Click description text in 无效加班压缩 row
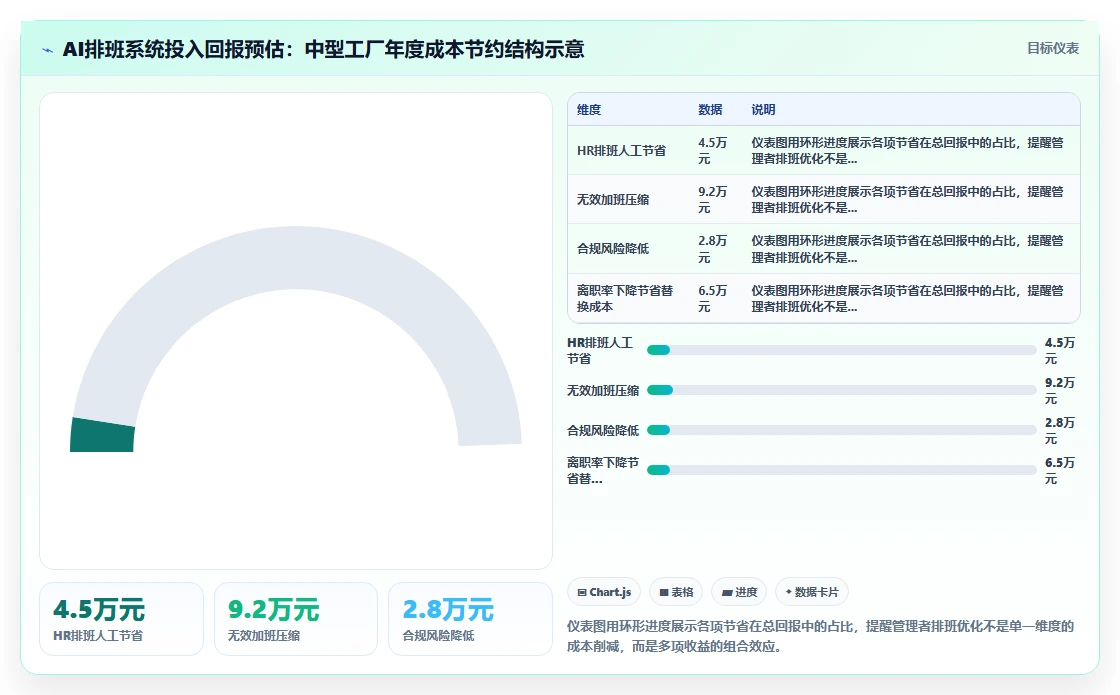 [x=907, y=200]
